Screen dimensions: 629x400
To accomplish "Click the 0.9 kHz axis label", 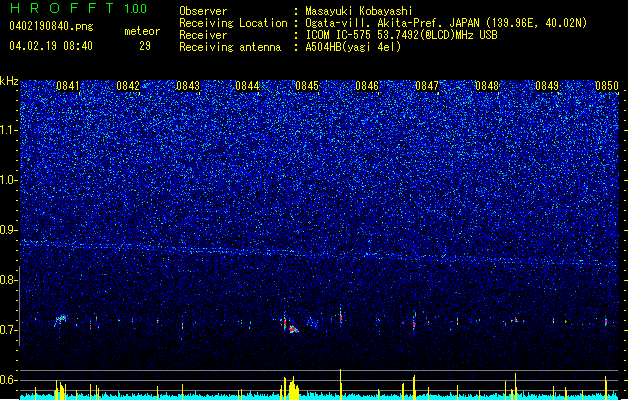I will (x=8, y=230).
